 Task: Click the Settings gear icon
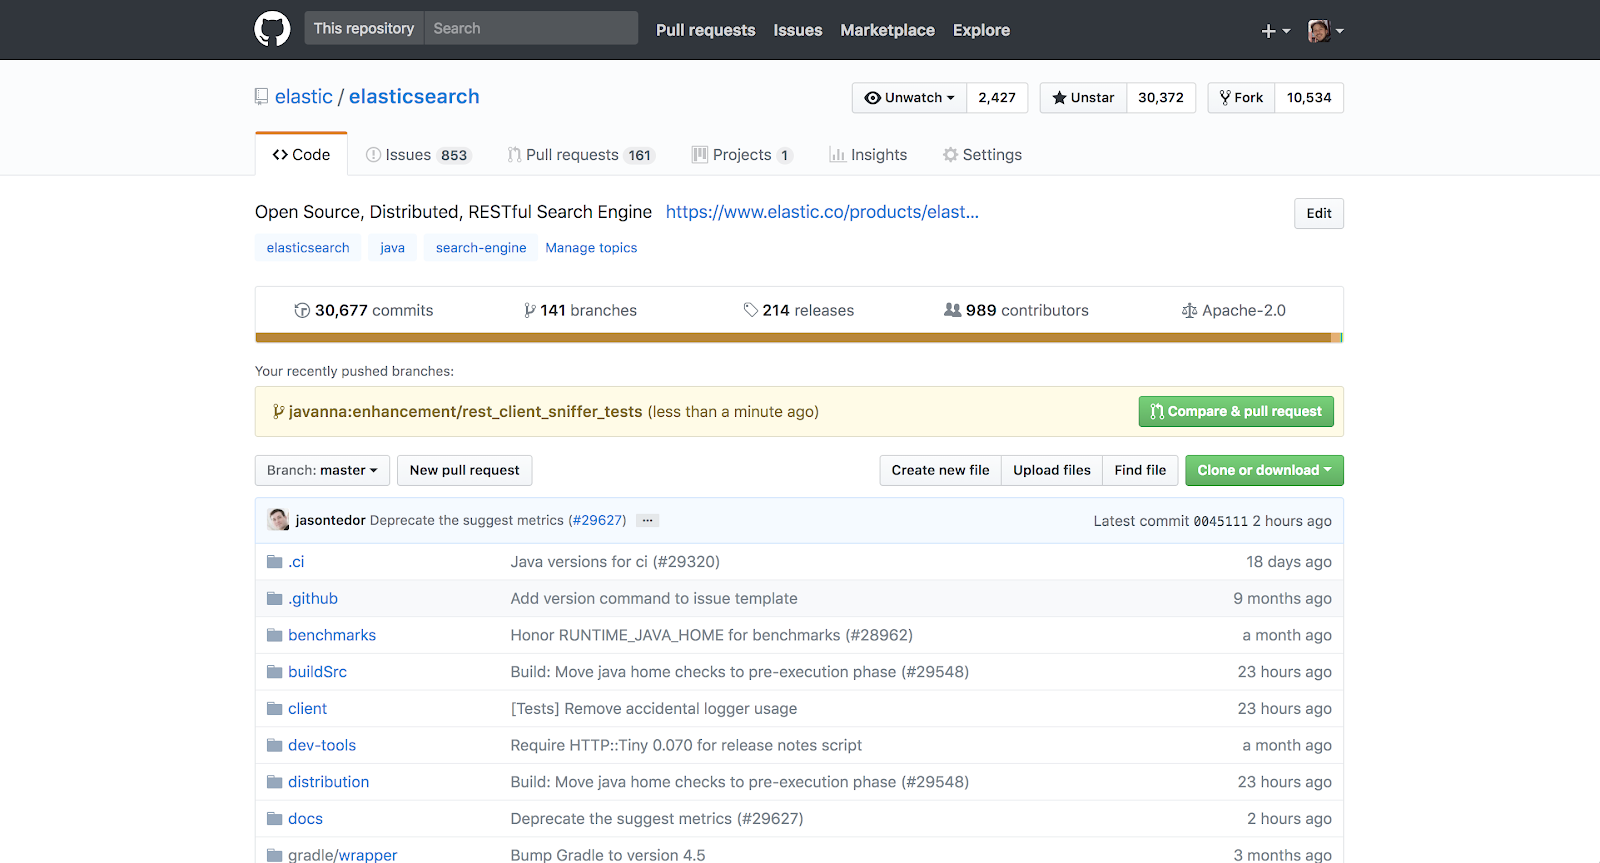950,155
